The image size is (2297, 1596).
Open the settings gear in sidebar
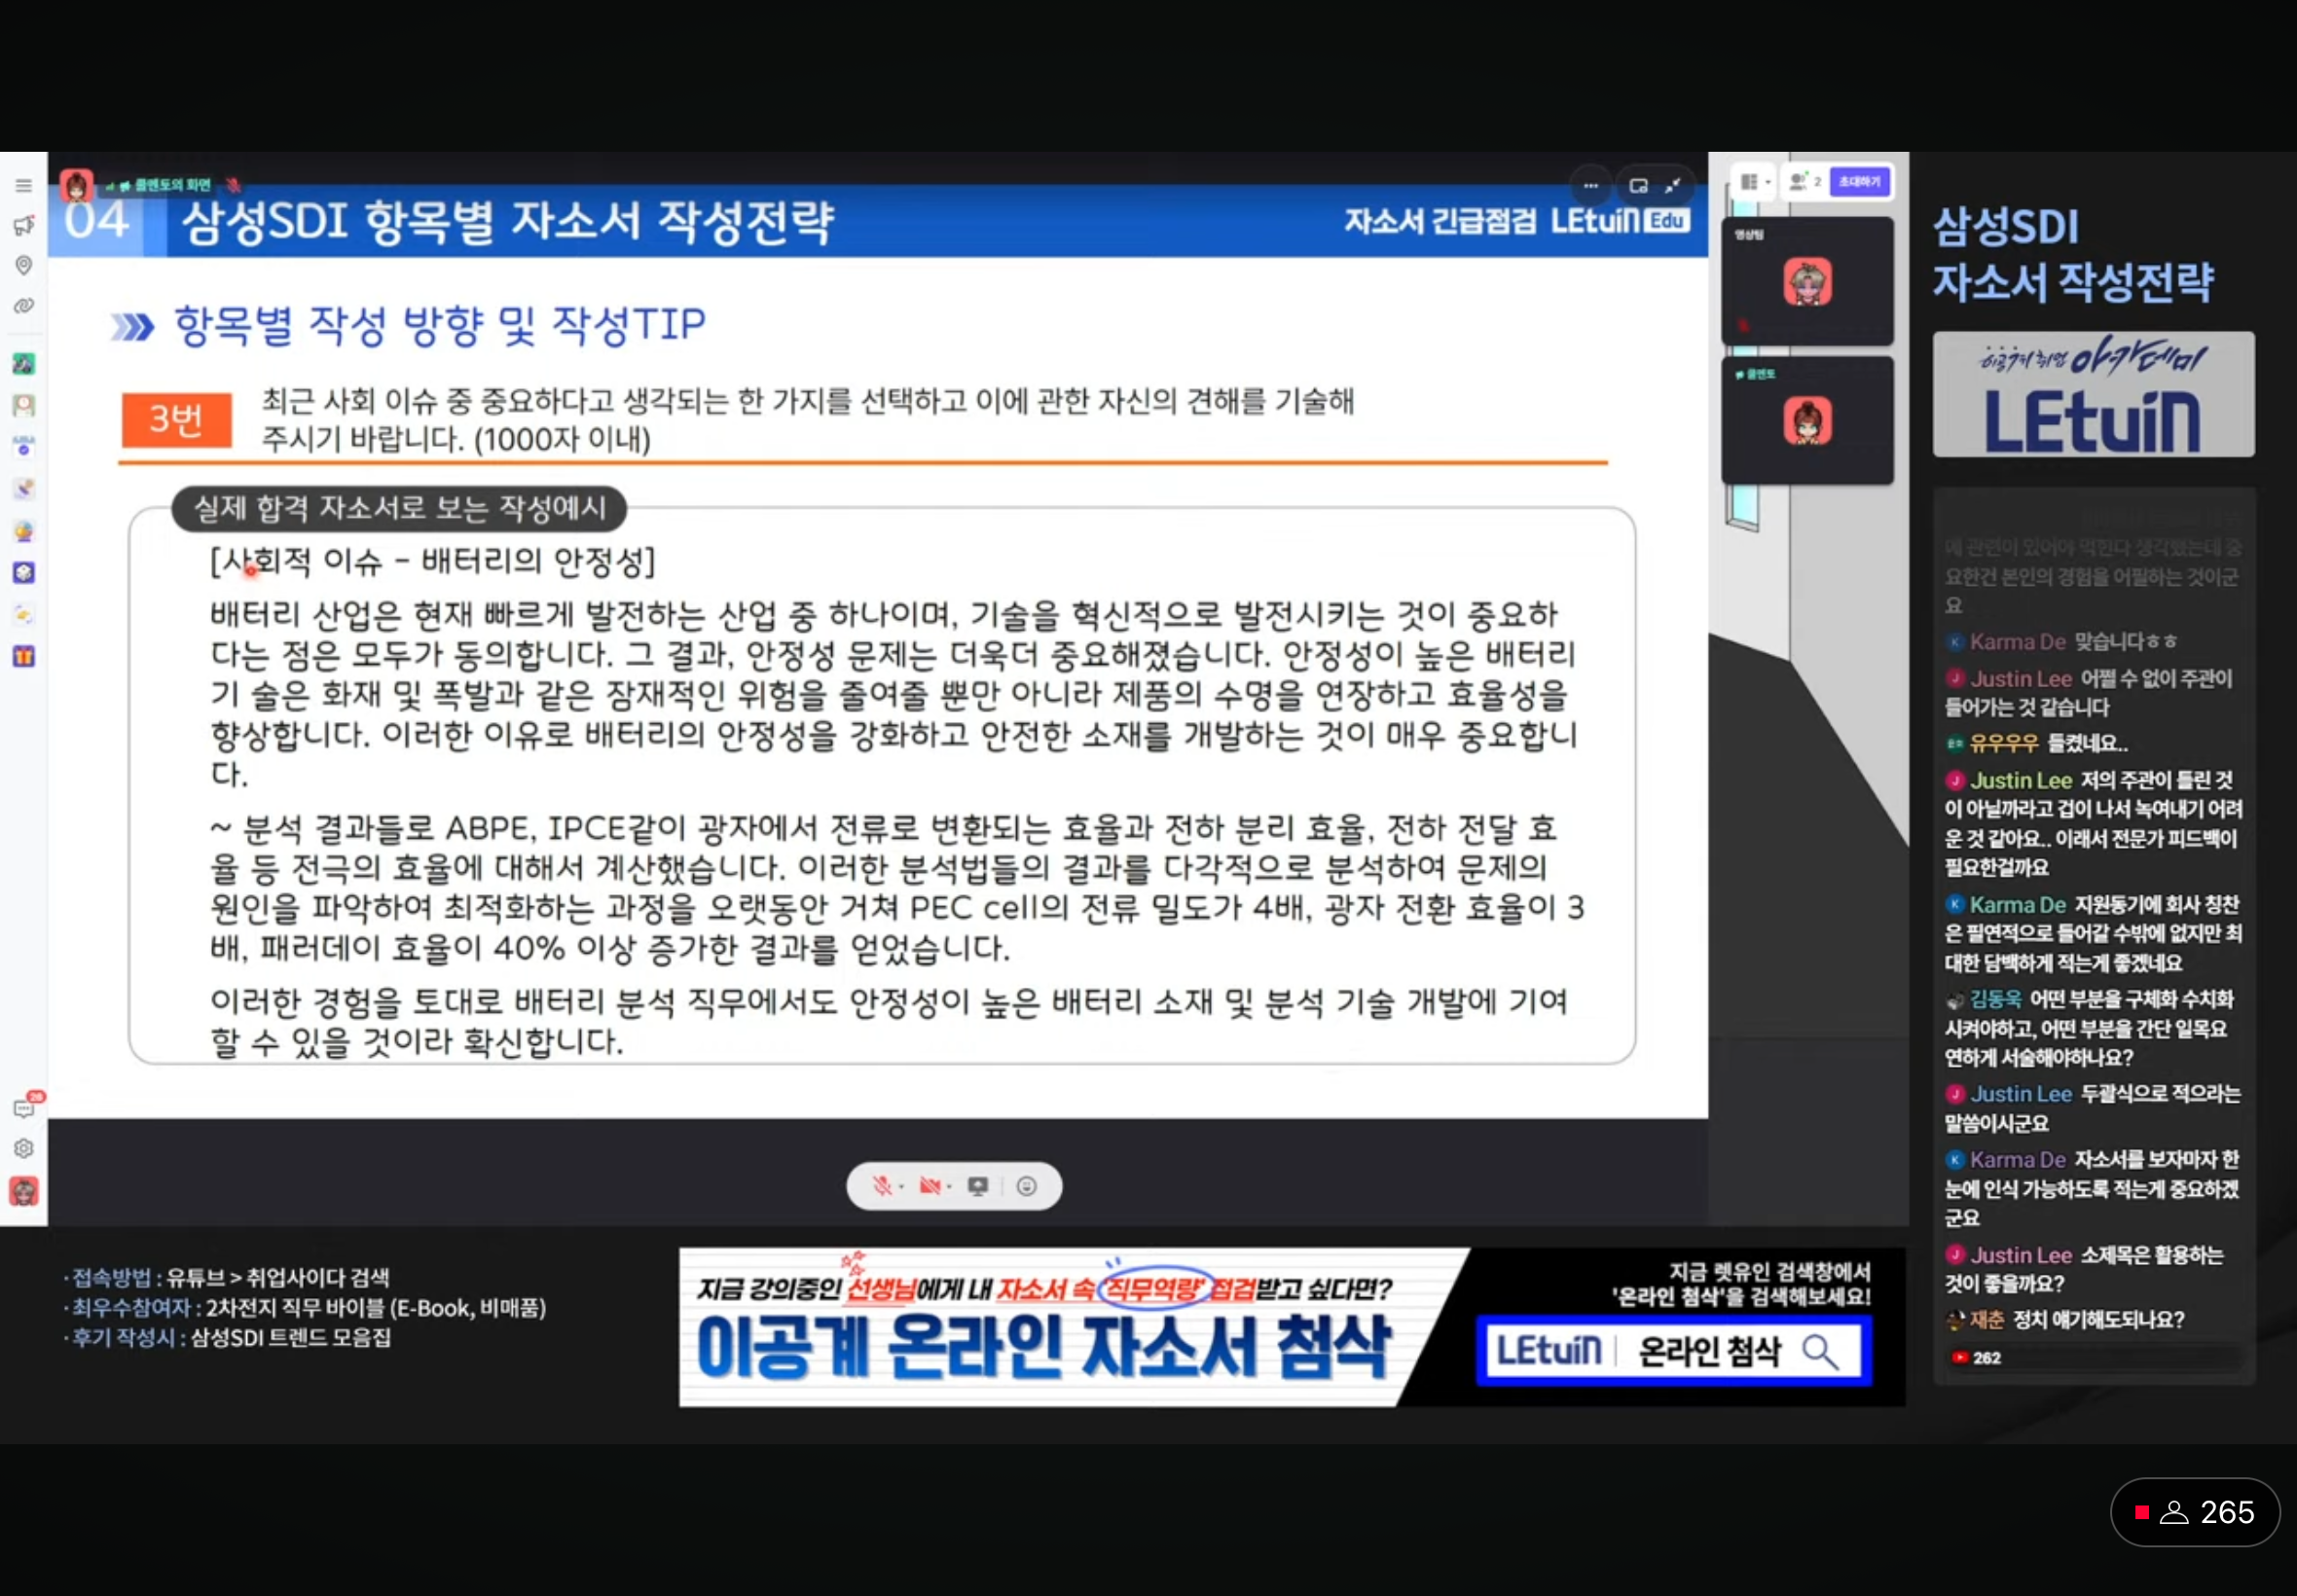23,1149
